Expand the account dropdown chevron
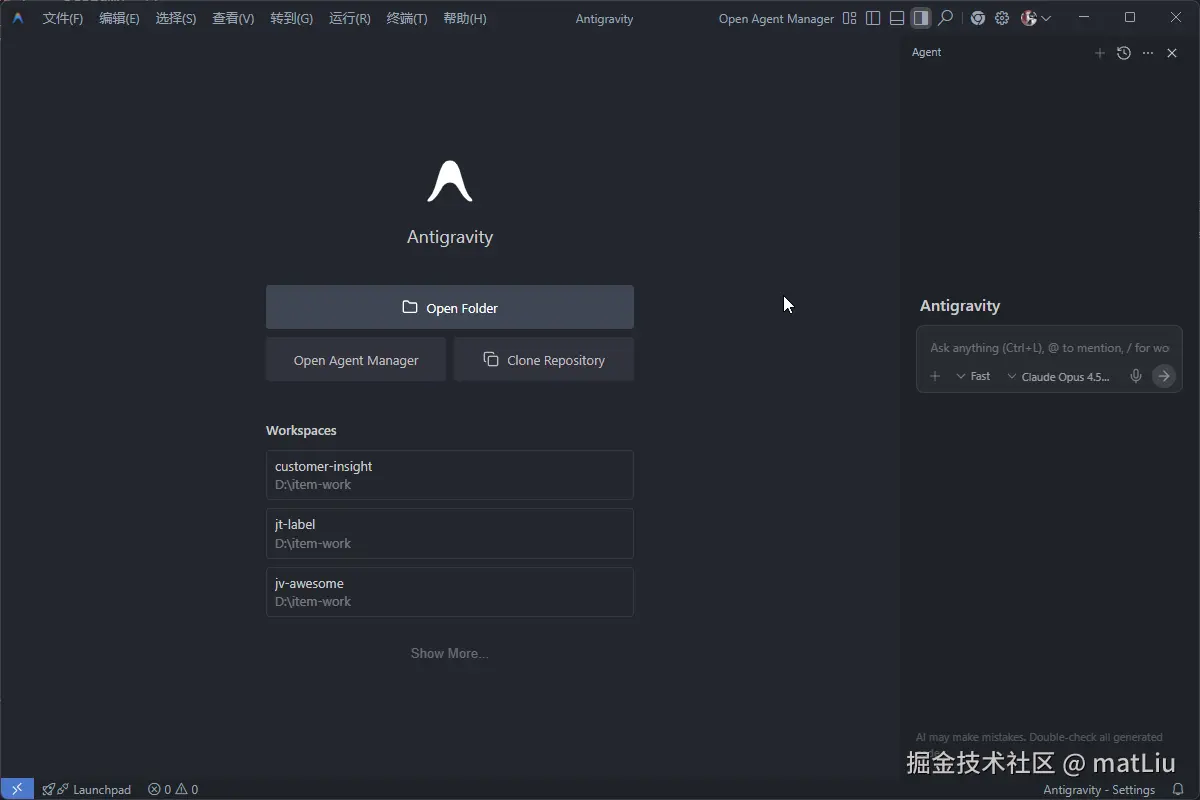This screenshot has width=1200, height=800. click(1046, 18)
